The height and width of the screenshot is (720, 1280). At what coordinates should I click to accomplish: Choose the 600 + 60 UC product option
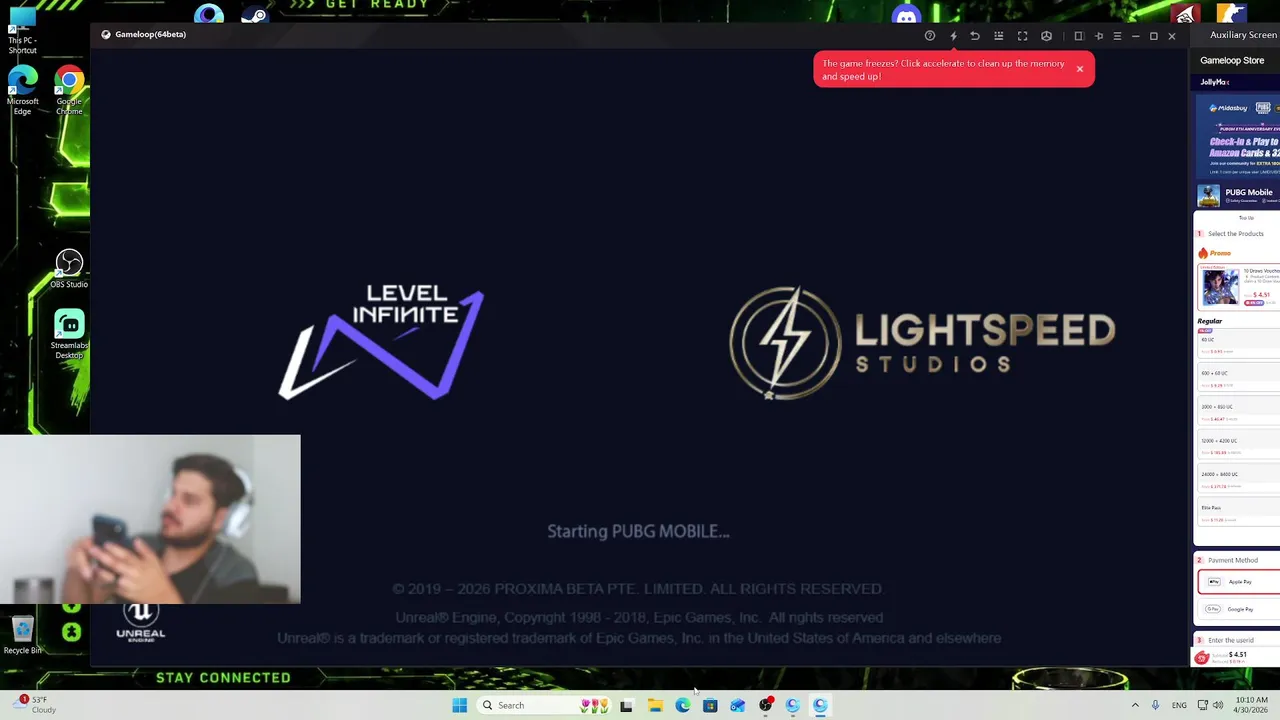(x=1238, y=378)
